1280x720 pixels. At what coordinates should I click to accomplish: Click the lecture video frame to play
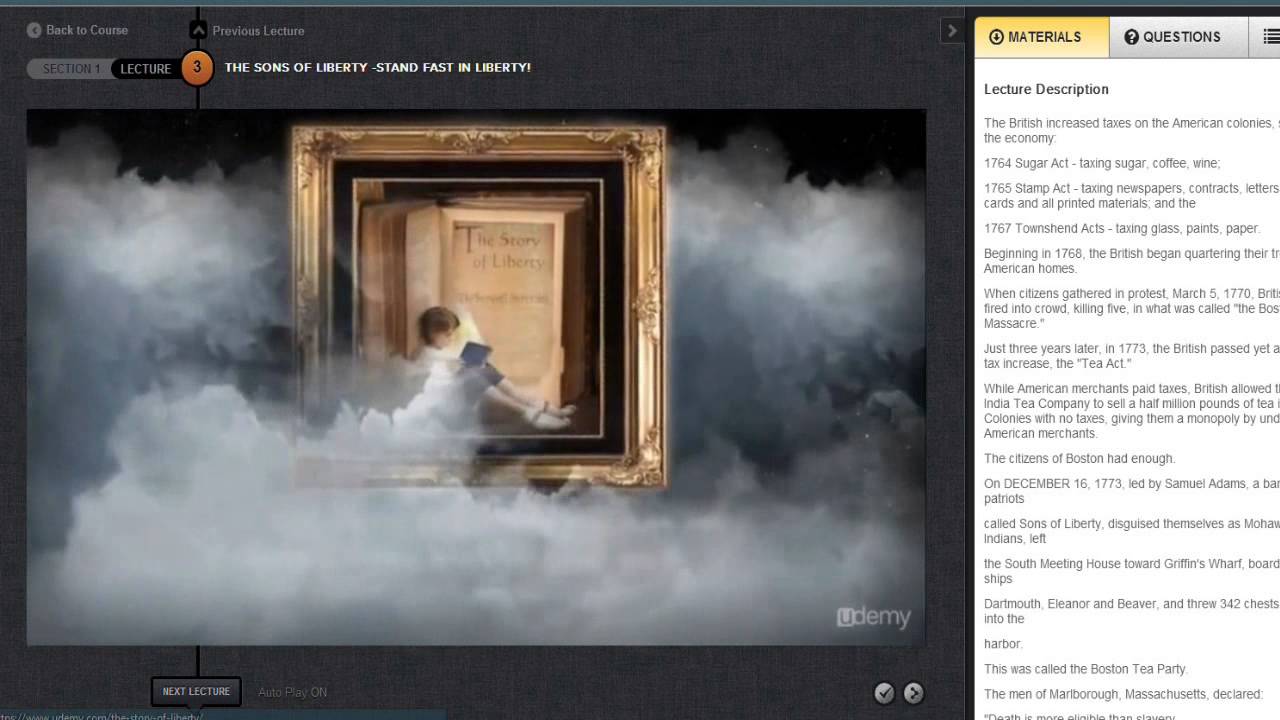click(x=476, y=377)
